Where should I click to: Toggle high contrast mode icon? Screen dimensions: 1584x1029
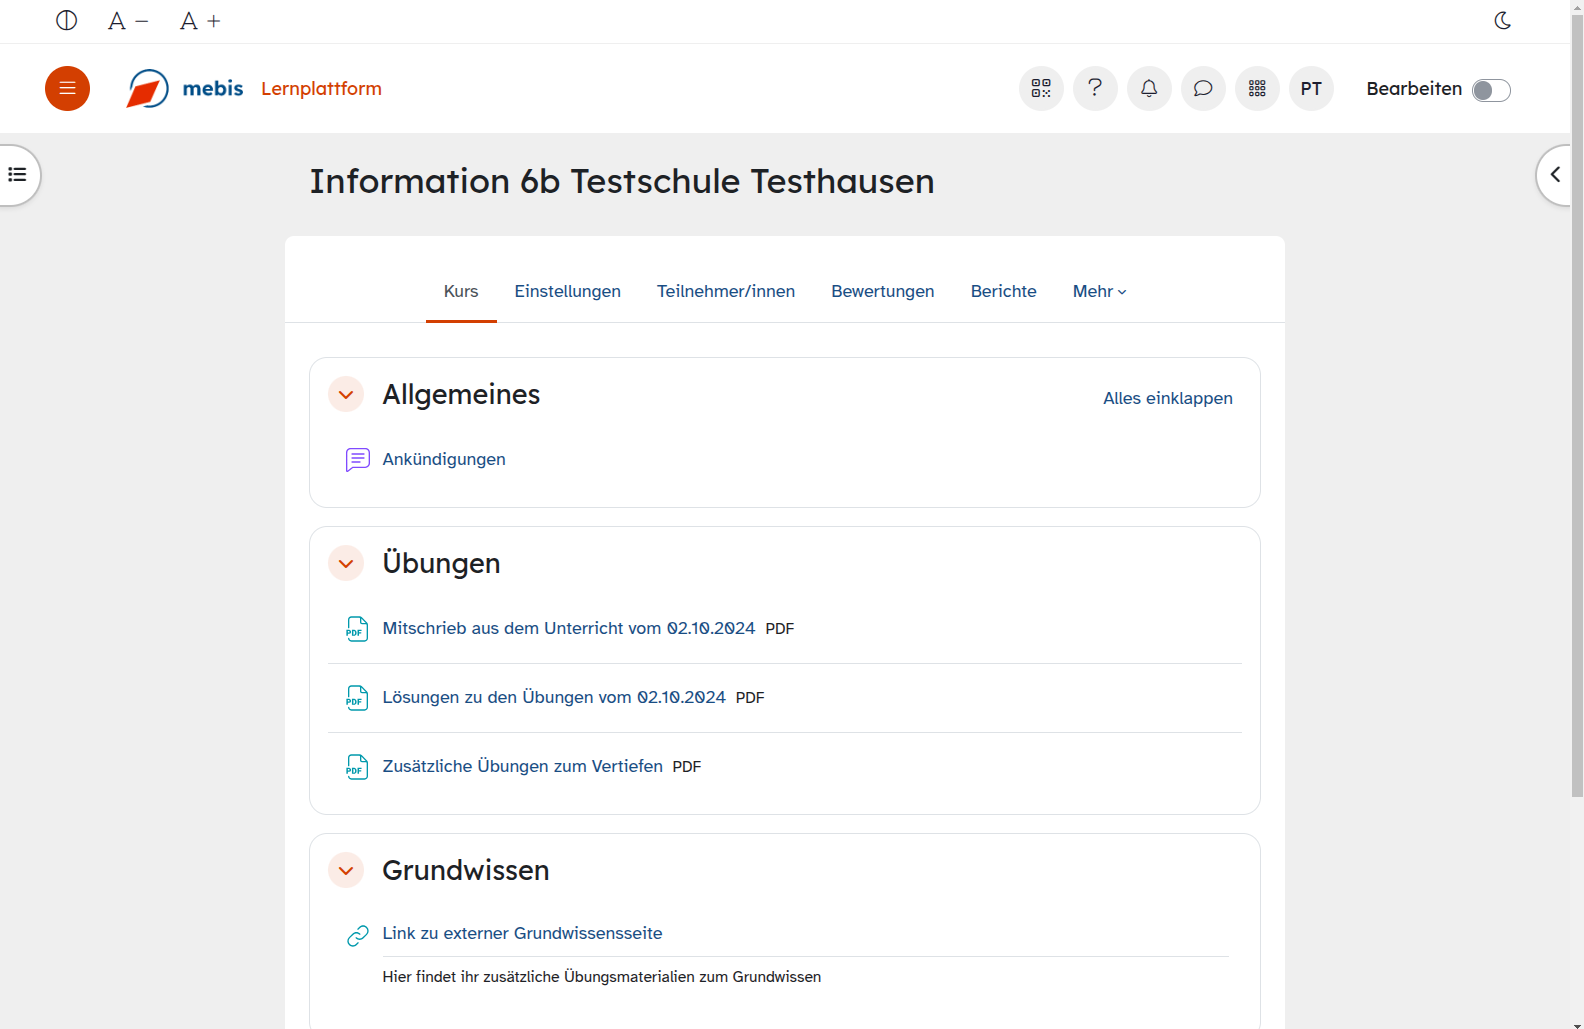tap(67, 21)
